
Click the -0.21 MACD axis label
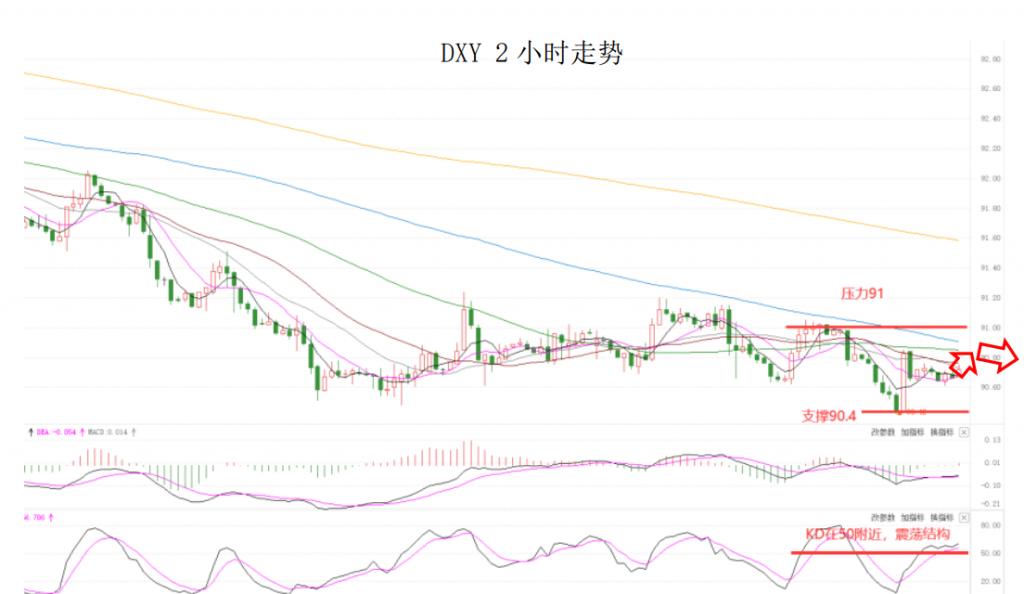tap(991, 504)
